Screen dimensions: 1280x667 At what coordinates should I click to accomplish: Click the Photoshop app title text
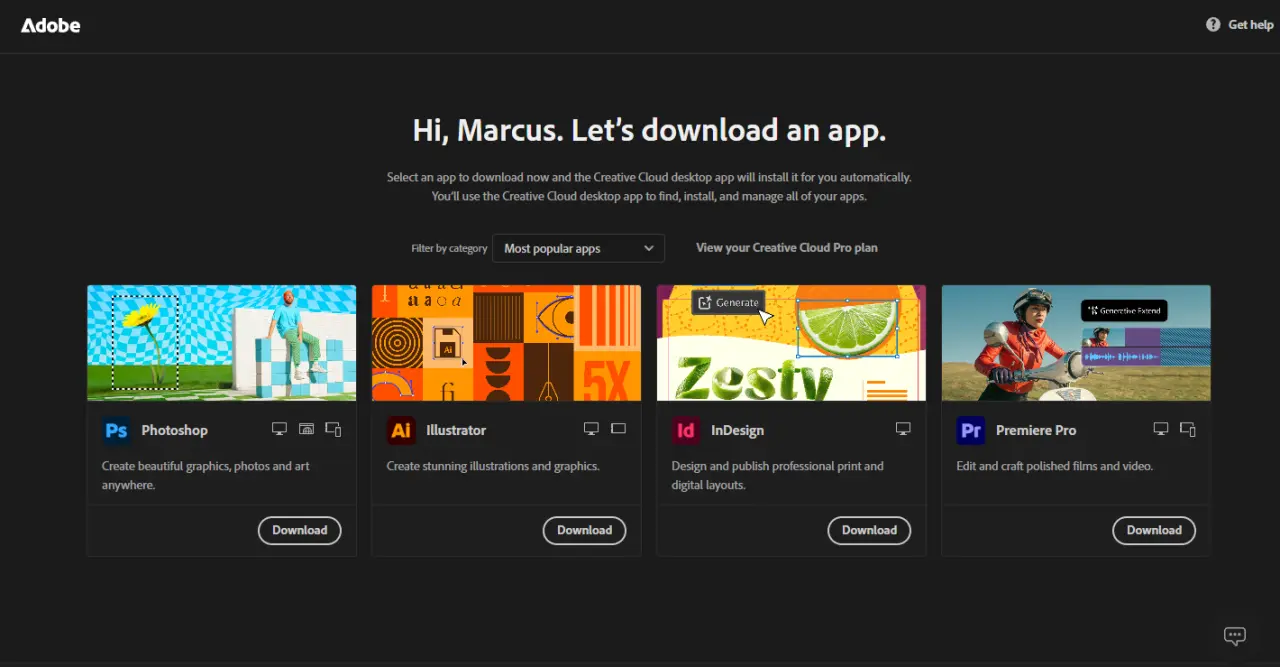(x=175, y=430)
